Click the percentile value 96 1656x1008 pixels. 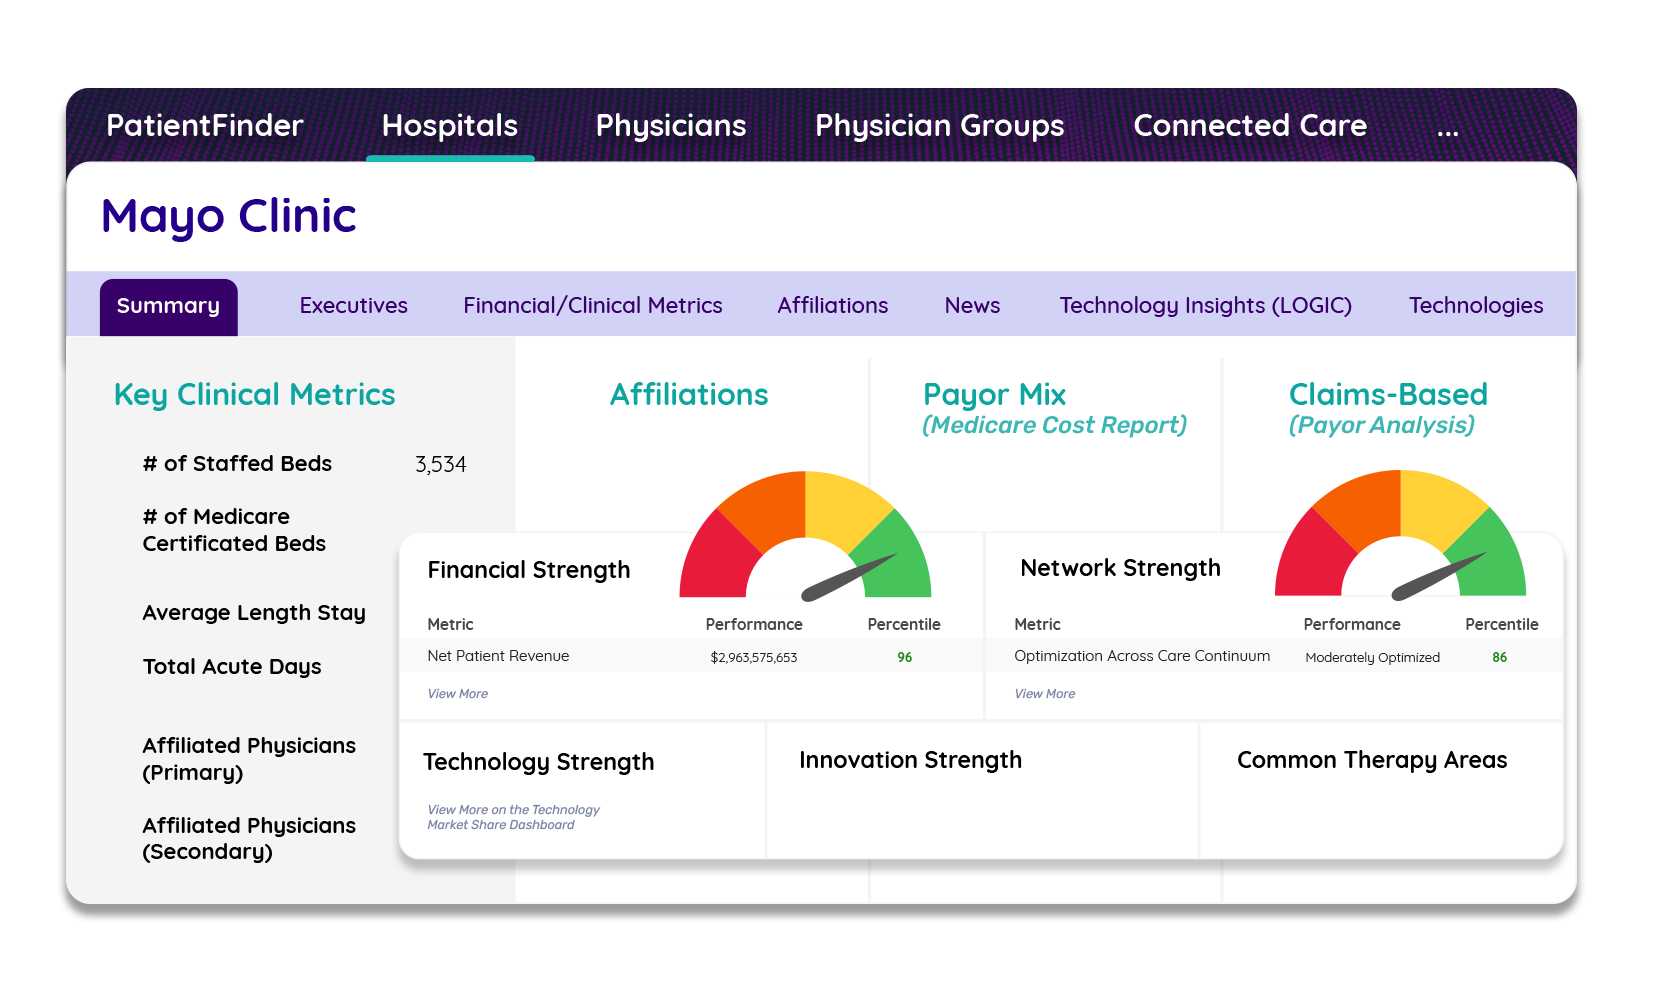[x=905, y=658]
